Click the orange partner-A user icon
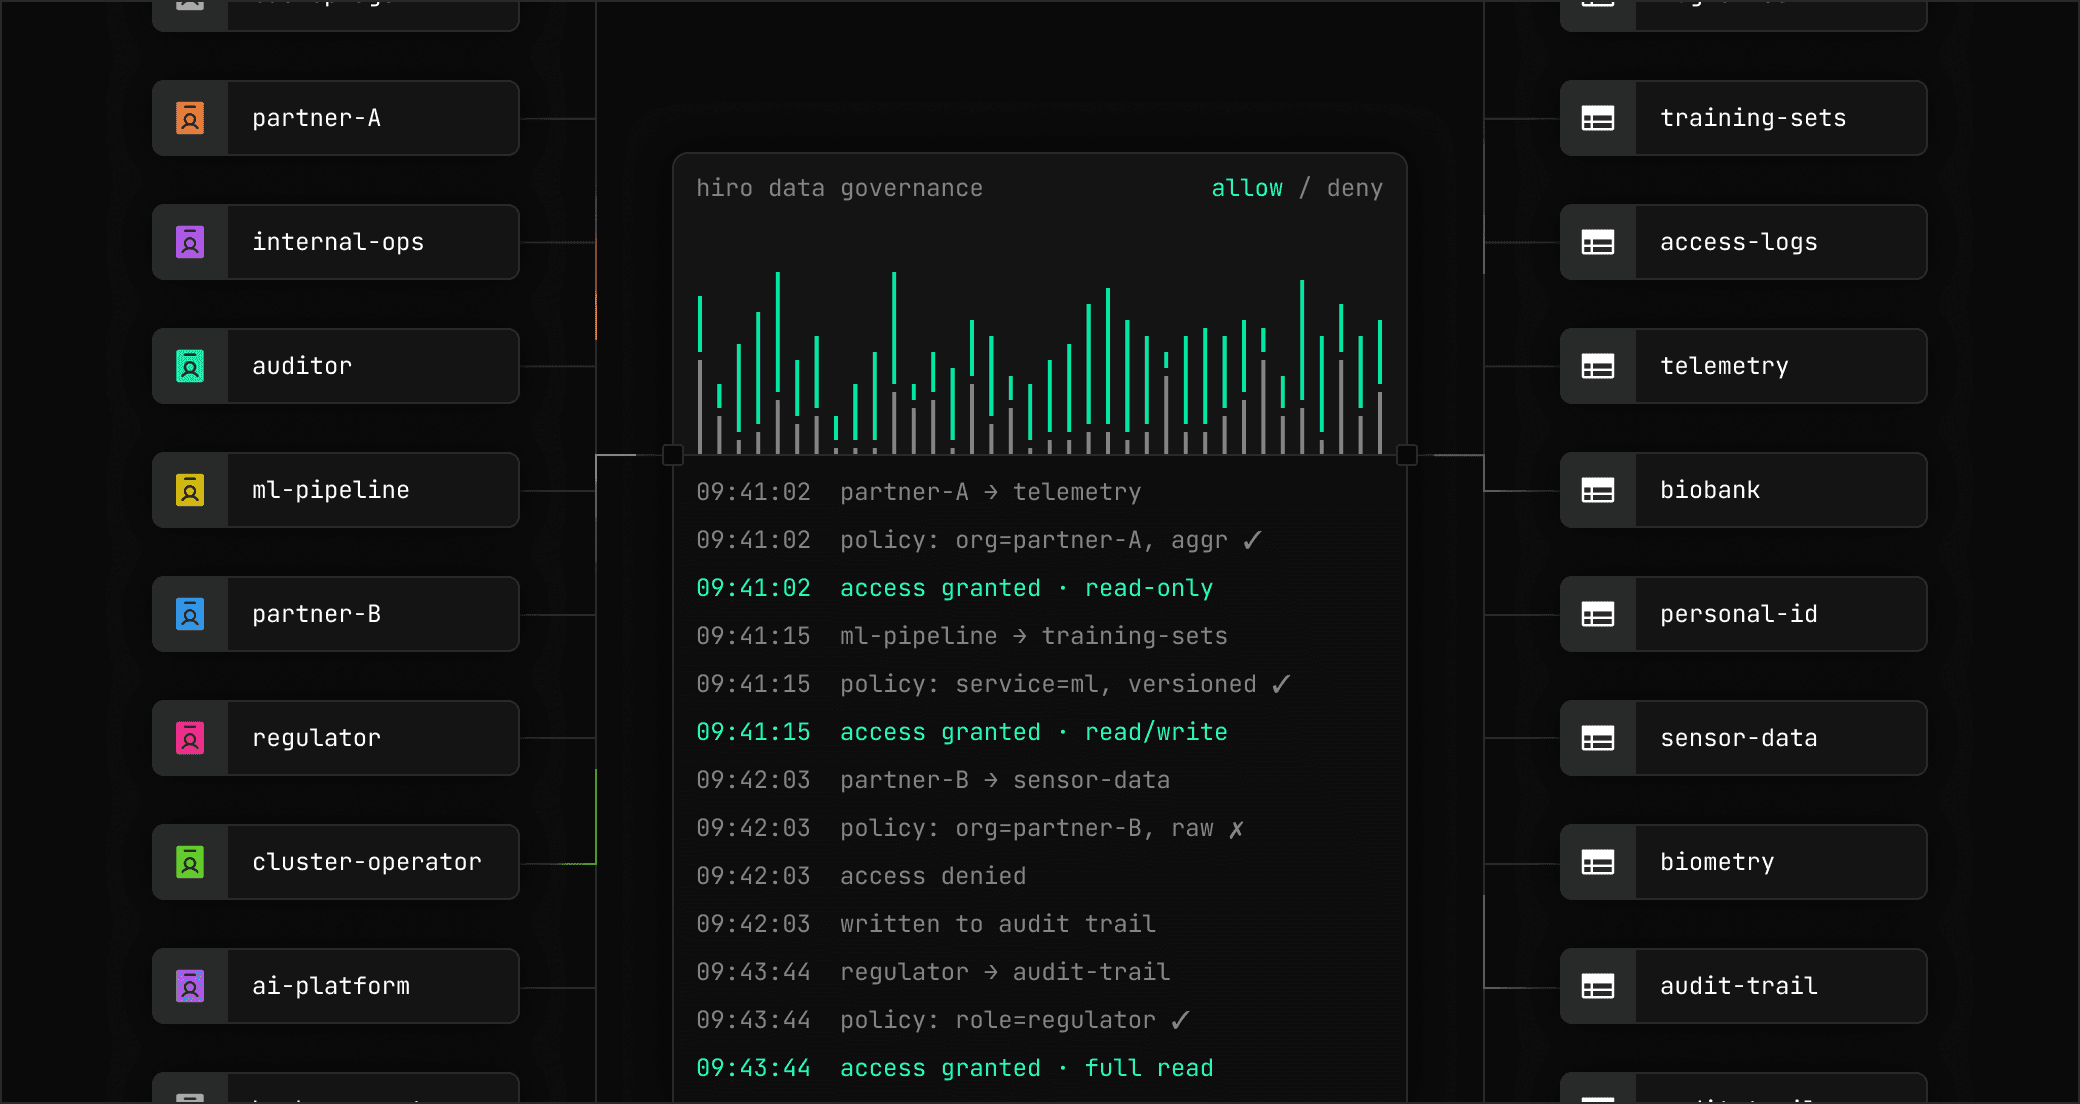 [190, 118]
